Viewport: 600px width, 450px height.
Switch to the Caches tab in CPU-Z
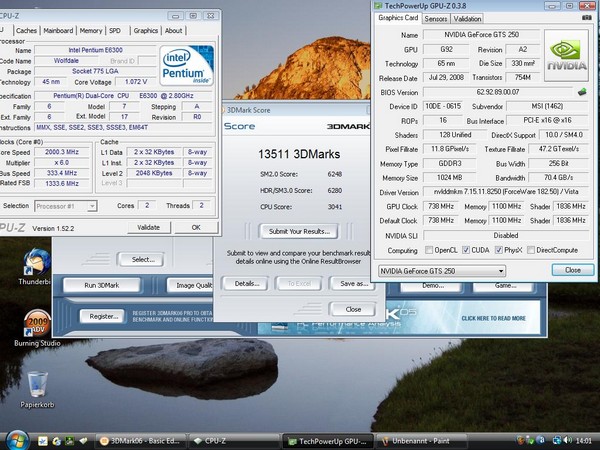tap(26, 31)
